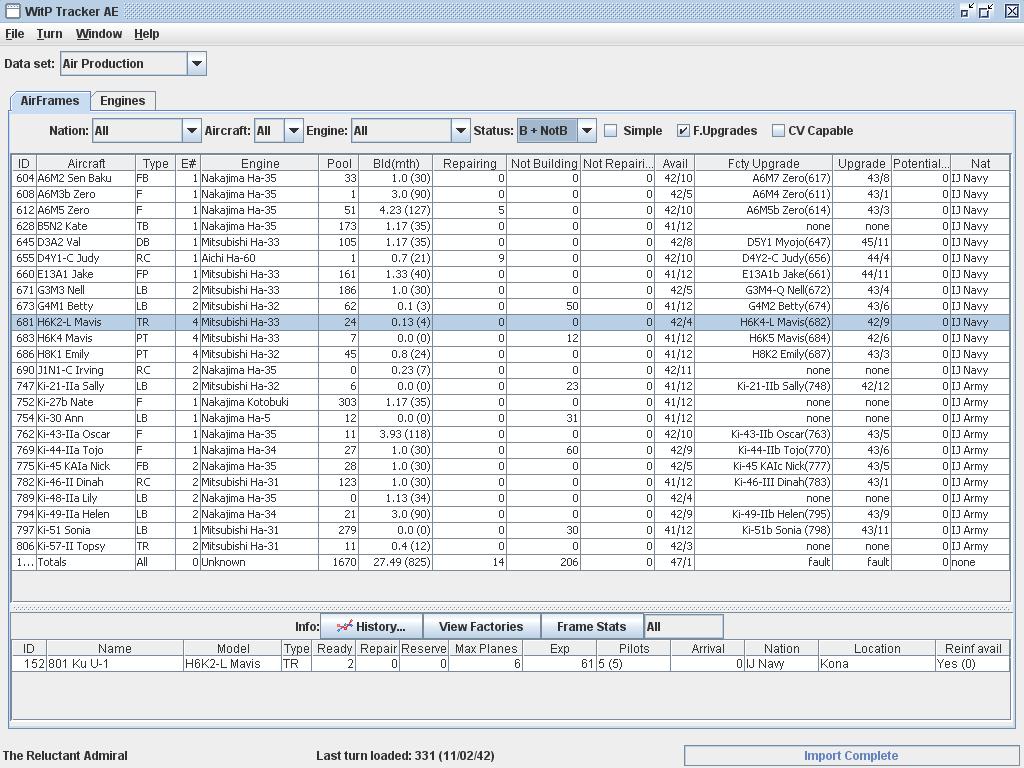Open the History chart button
Screen dimensions: 1024x768
tap(371, 627)
